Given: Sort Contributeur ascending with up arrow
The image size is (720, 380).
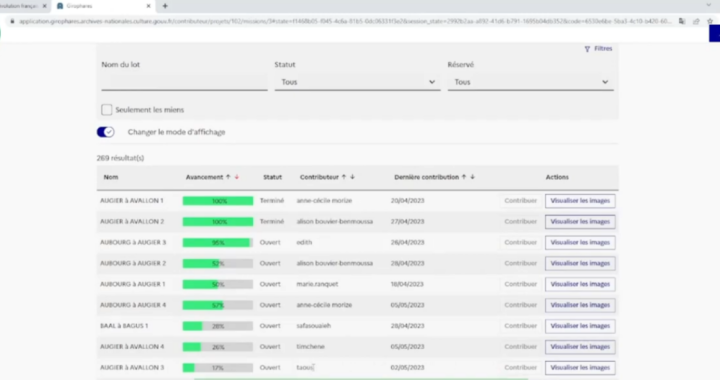Looking at the screenshot, I should (x=343, y=177).
